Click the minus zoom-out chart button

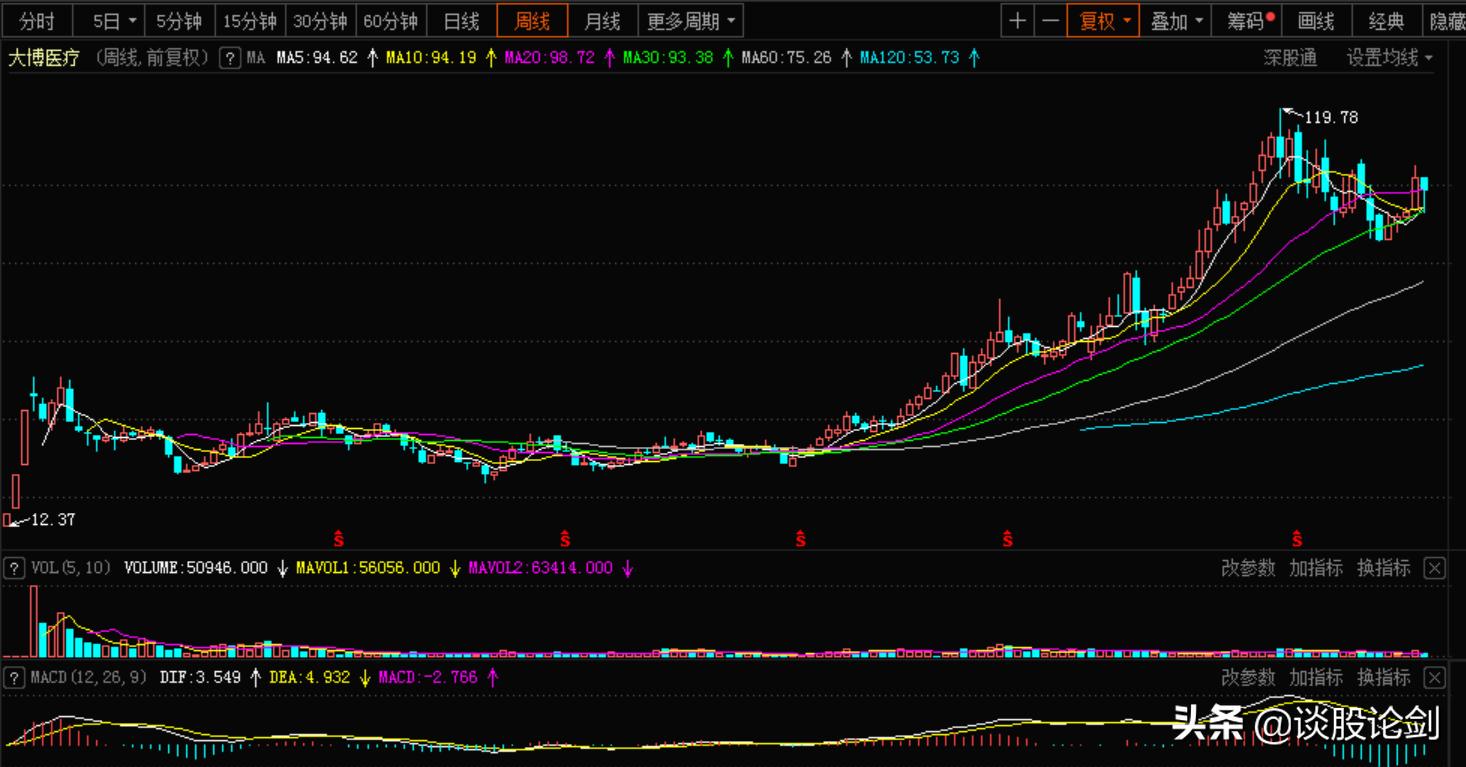(1050, 21)
